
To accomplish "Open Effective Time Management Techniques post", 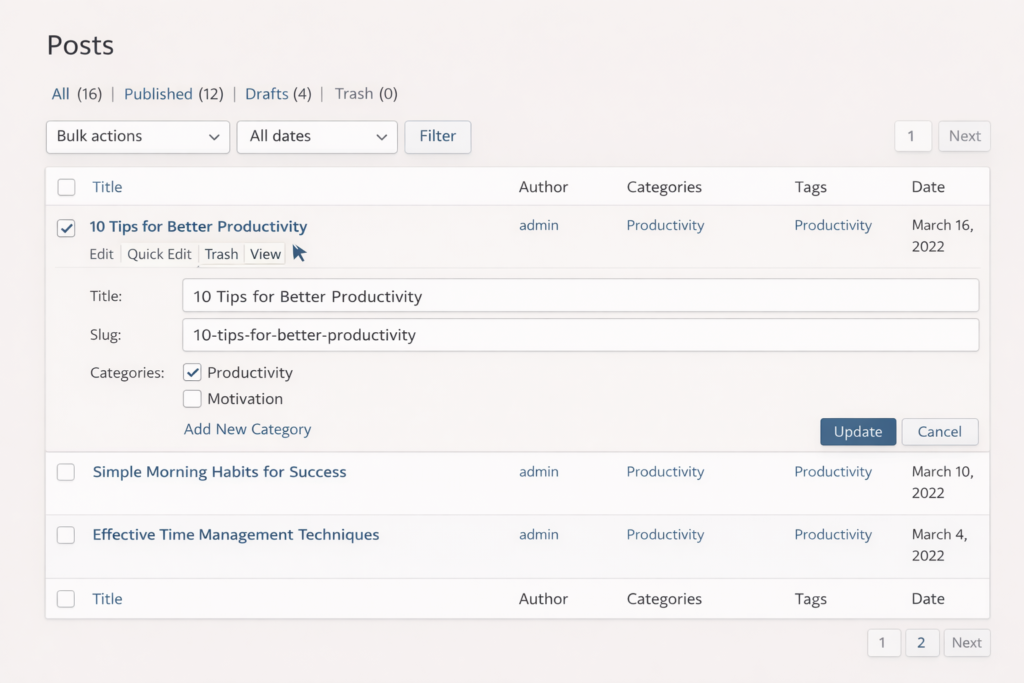I will click(236, 535).
